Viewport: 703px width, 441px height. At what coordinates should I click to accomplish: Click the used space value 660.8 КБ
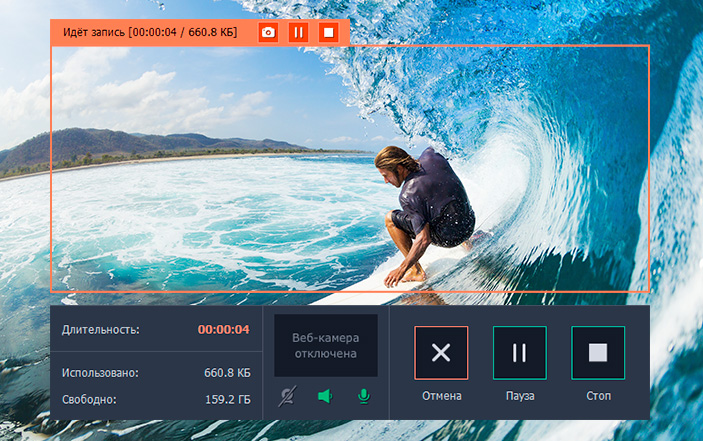(227, 372)
